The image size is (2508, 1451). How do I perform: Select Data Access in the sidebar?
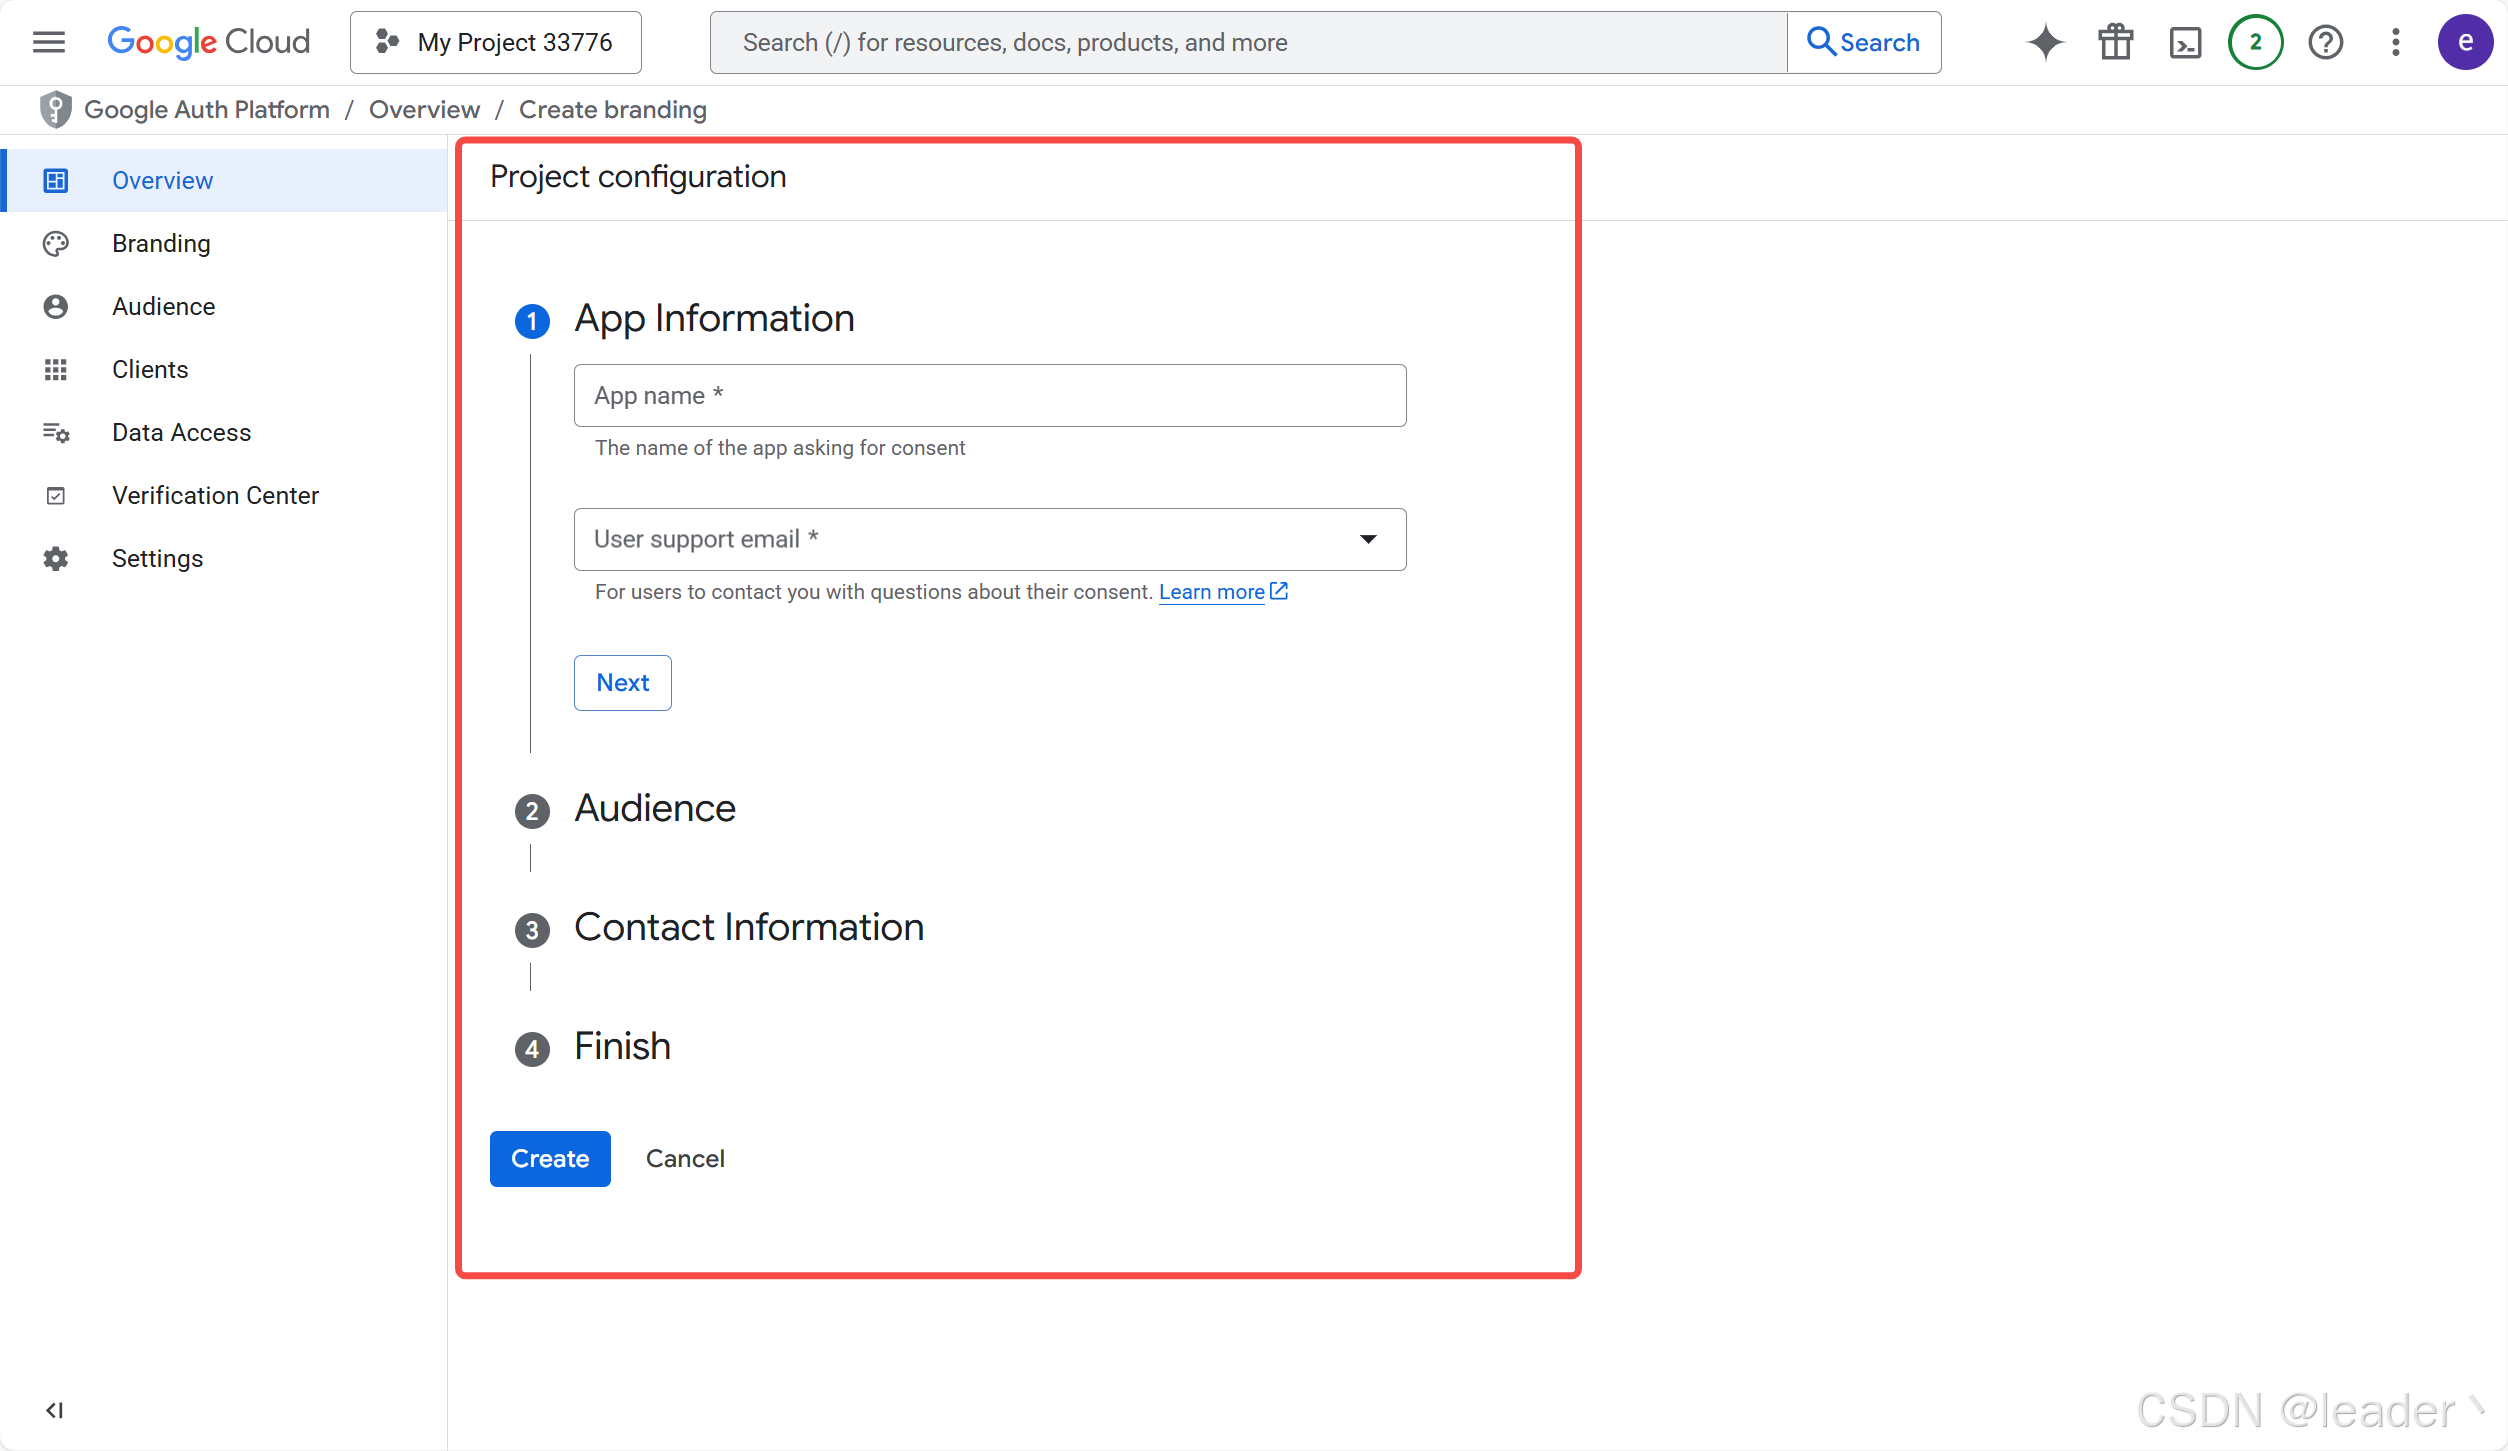(x=181, y=432)
